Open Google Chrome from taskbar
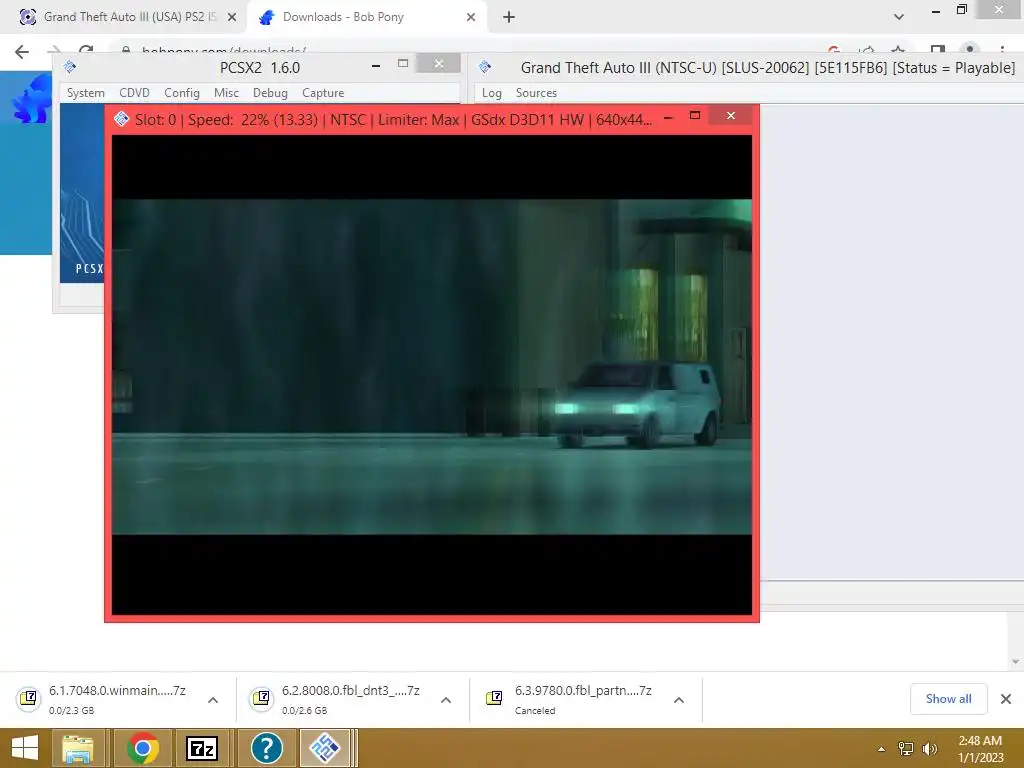Screen dimensions: 1024x768 point(143,748)
